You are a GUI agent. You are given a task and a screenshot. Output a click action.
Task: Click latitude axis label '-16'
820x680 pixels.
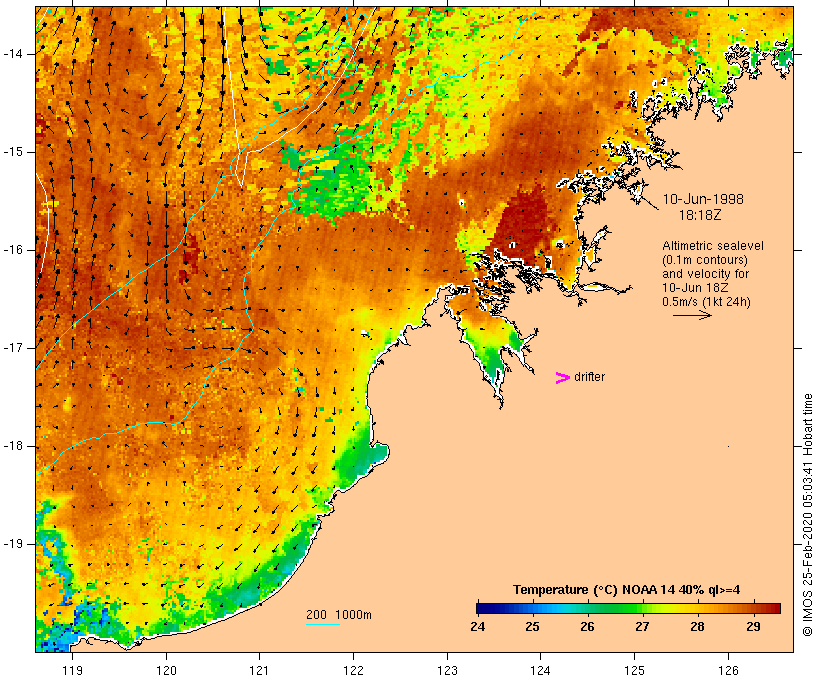[12, 250]
